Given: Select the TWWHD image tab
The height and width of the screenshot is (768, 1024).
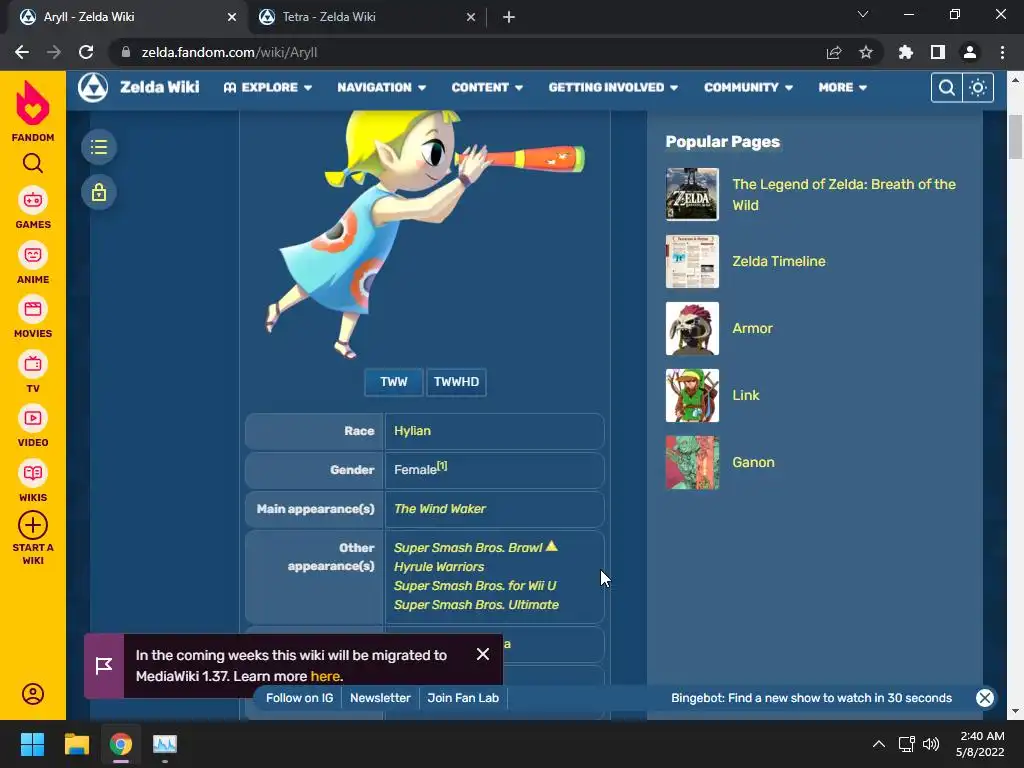Looking at the screenshot, I should [x=456, y=382].
